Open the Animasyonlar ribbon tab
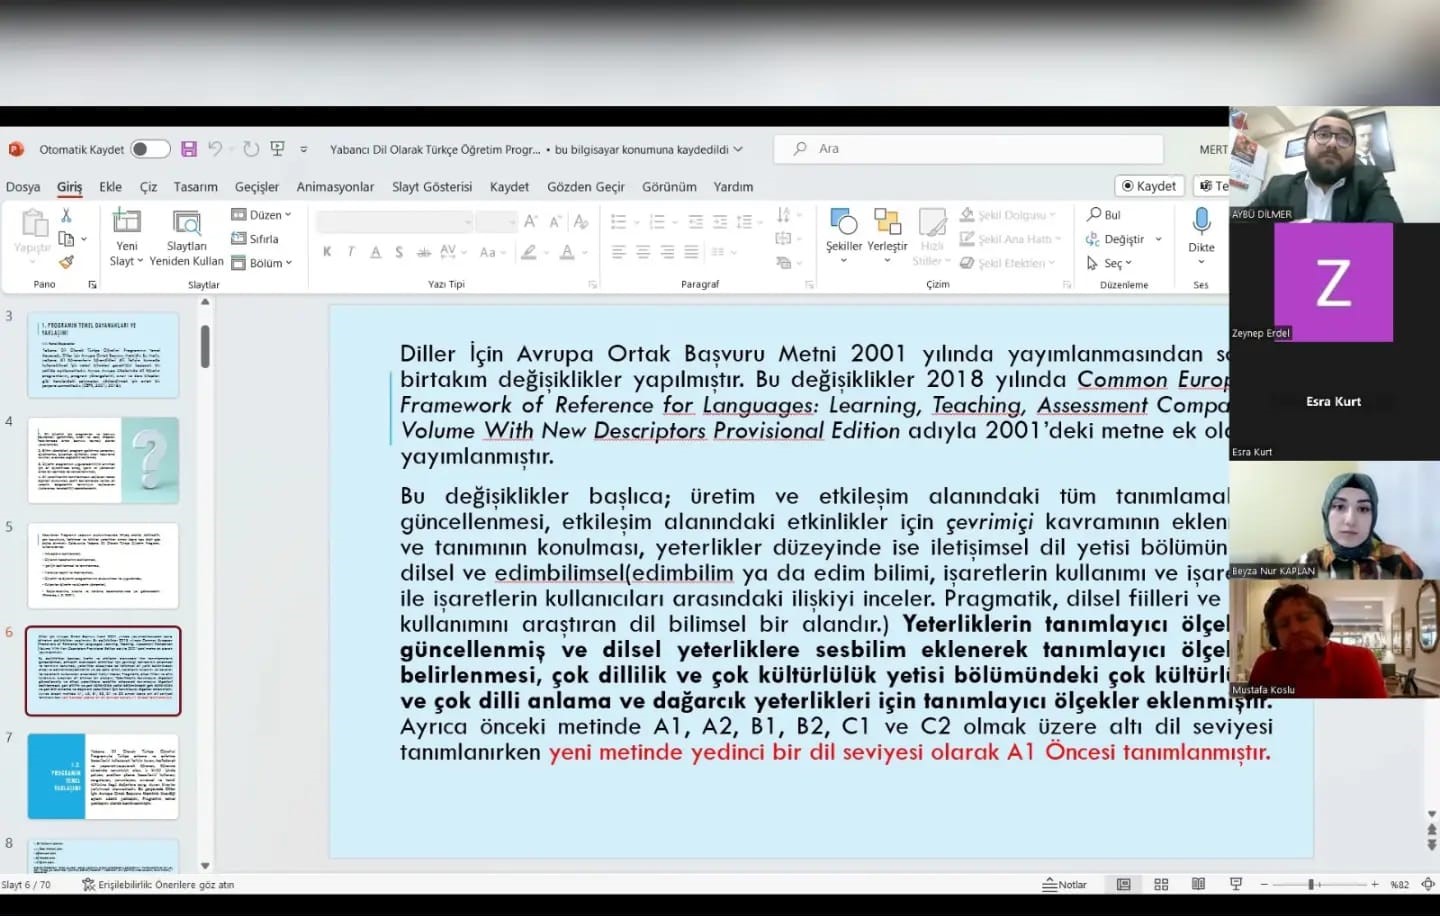This screenshot has width=1440, height=916. coord(335,187)
